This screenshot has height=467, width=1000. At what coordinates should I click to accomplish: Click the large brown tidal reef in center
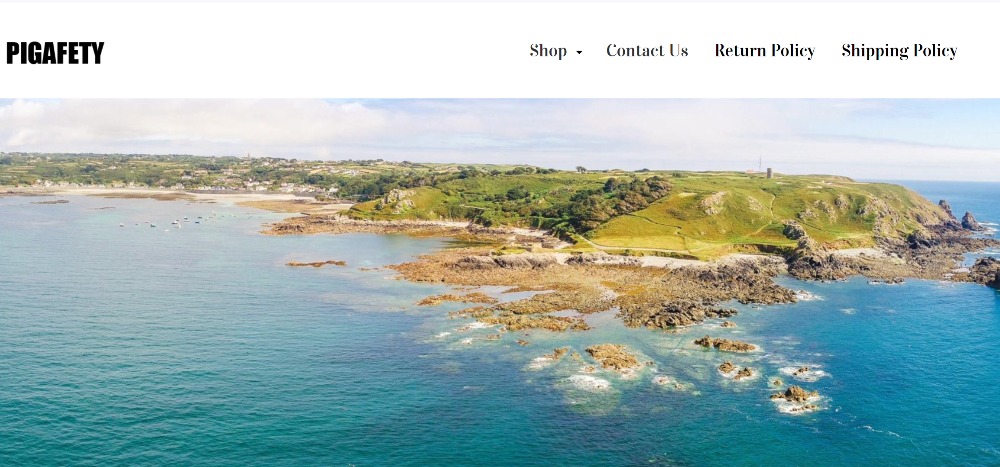593,287
